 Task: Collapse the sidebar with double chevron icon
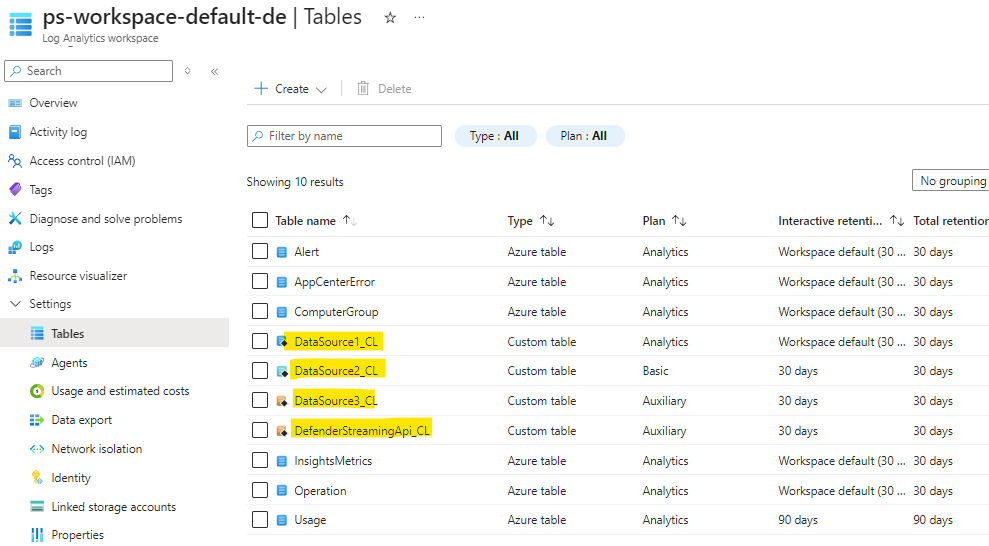(x=214, y=71)
